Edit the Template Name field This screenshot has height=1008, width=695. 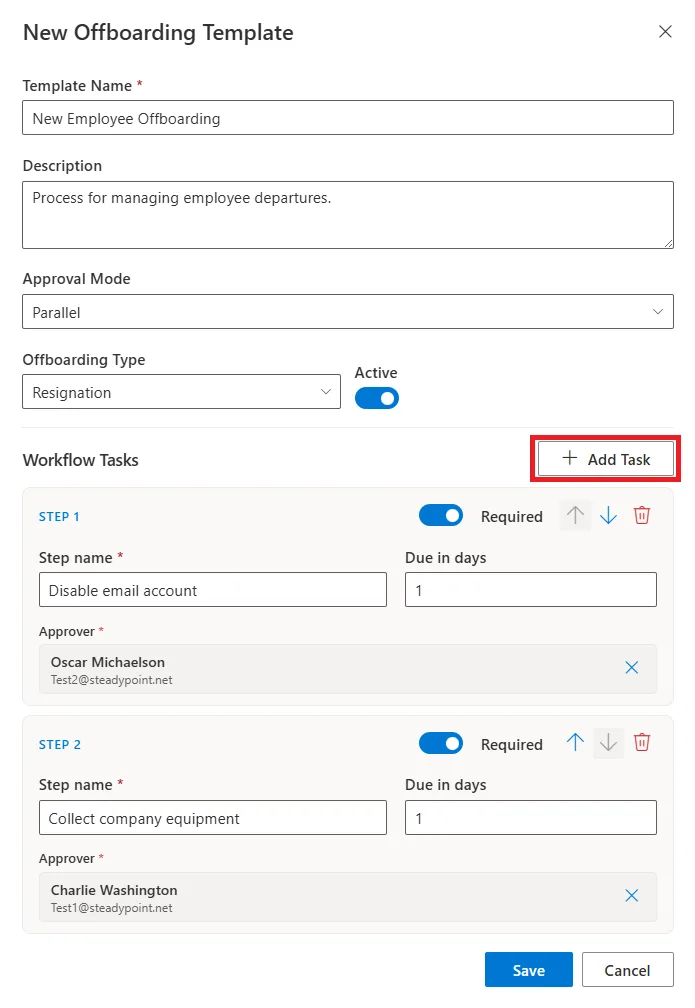(348, 118)
